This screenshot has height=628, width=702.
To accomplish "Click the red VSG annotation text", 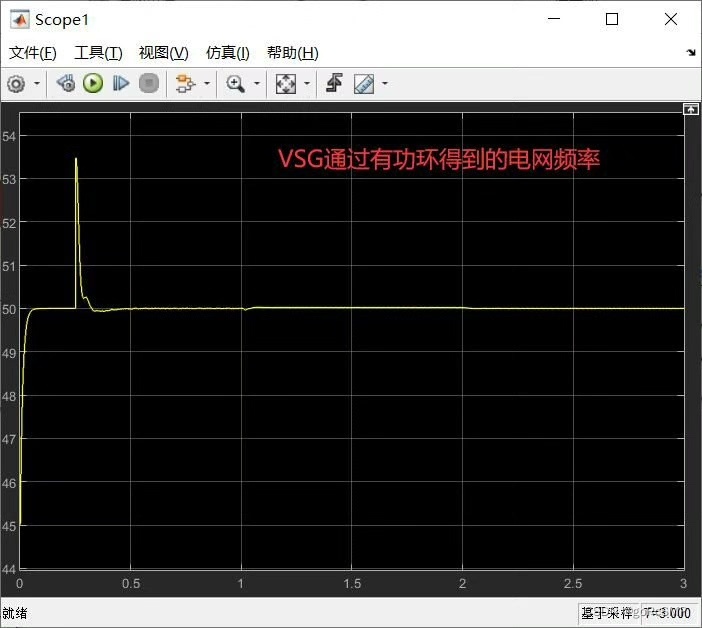I will click(x=439, y=159).
